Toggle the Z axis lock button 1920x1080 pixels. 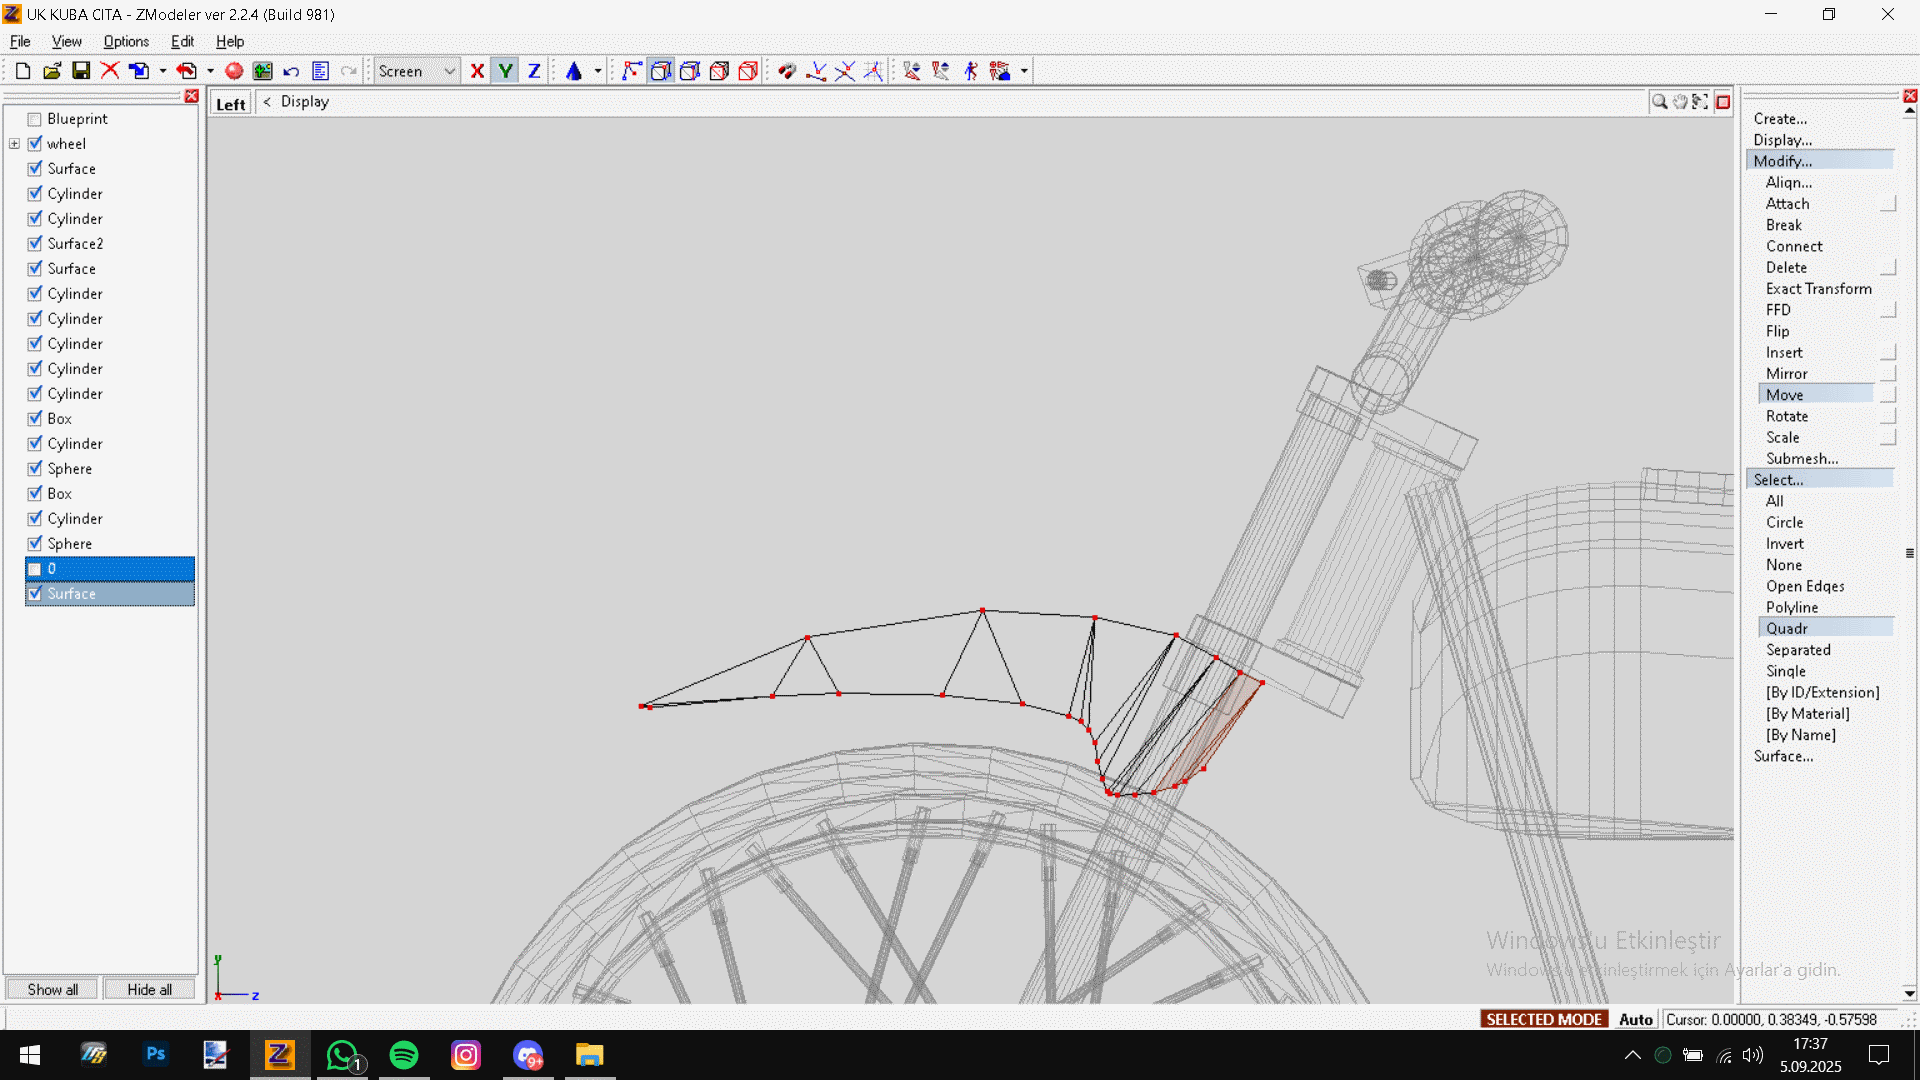[x=534, y=71]
